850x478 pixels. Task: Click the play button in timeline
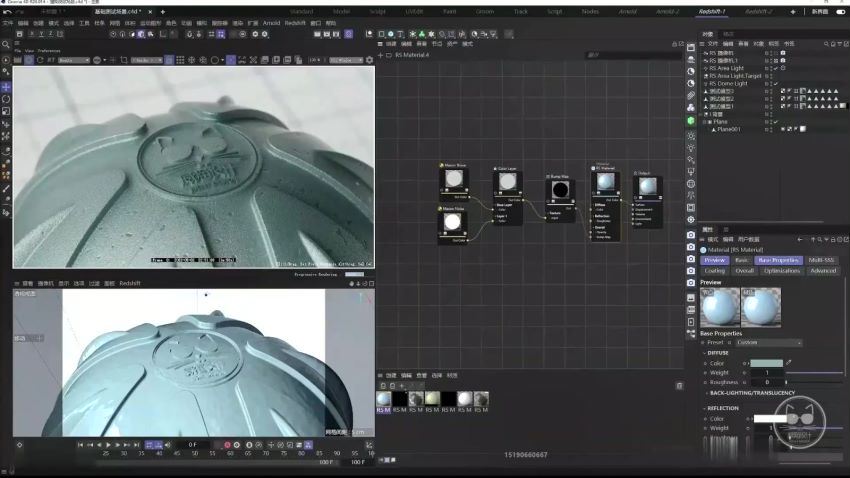coord(108,445)
